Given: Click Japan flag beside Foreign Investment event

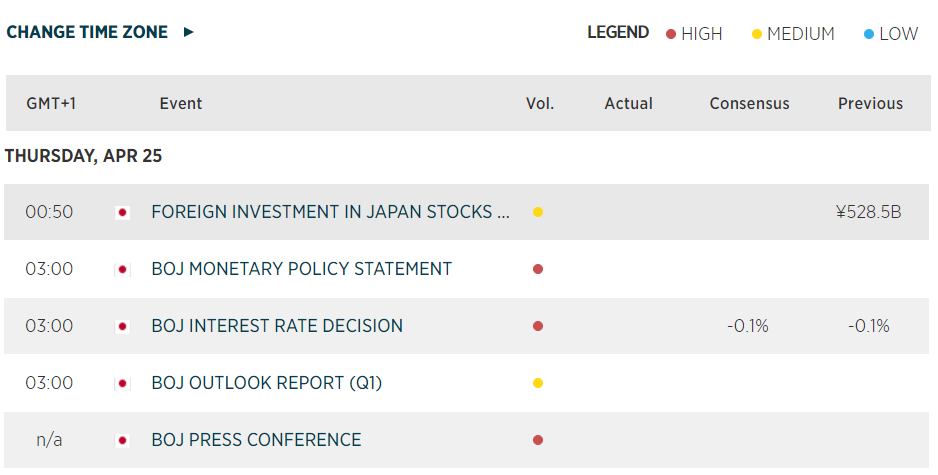Looking at the screenshot, I should [x=122, y=212].
